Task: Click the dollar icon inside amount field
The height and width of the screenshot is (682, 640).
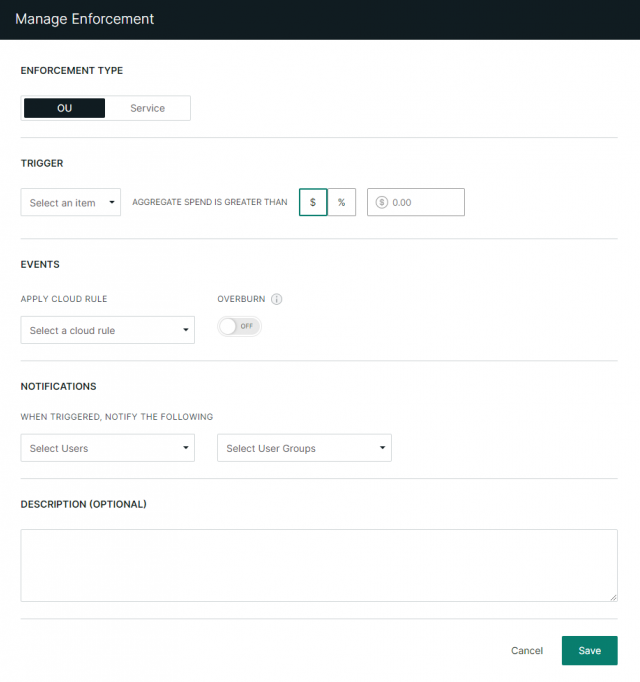Action: [381, 202]
